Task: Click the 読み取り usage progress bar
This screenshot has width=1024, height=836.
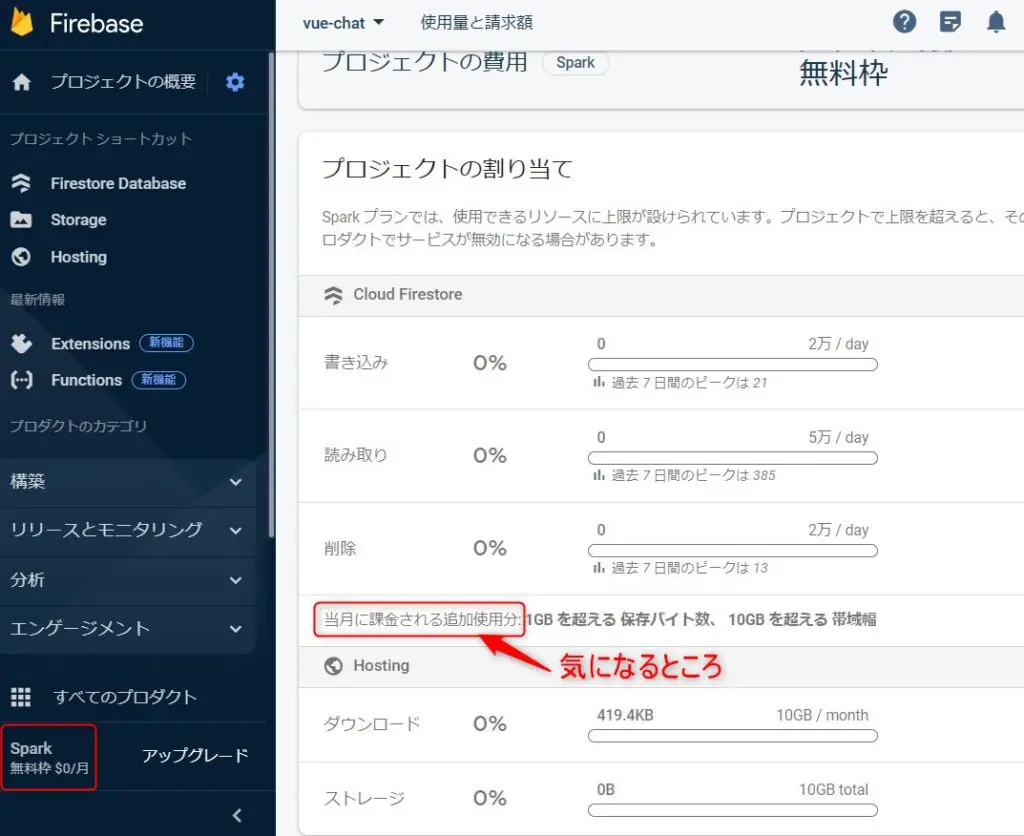Action: click(732, 458)
